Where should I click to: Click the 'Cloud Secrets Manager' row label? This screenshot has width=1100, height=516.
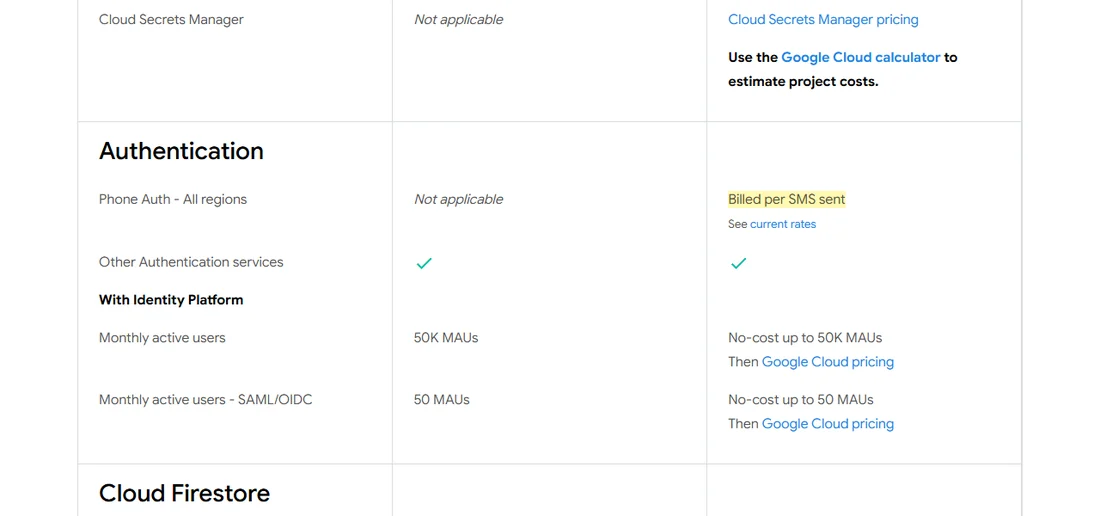(171, 20)
